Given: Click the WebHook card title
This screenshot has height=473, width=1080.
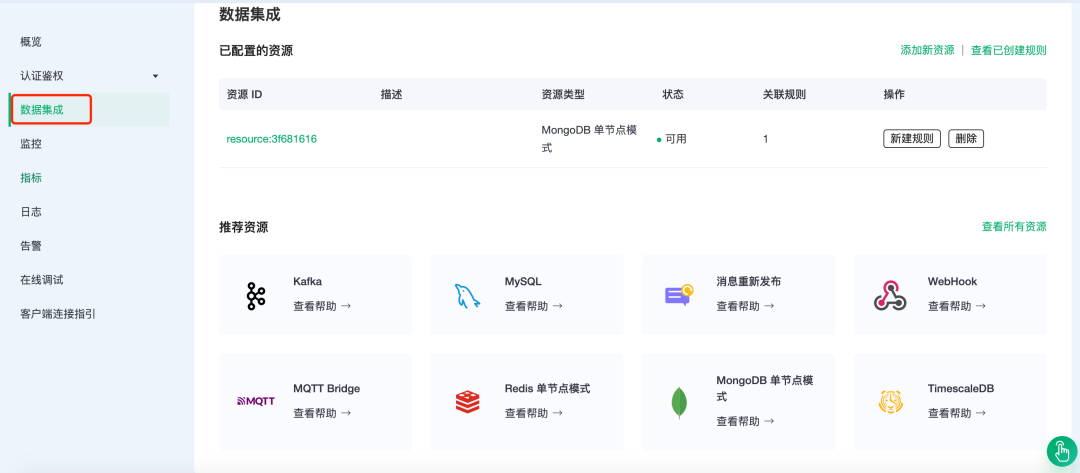Looking at the screenshot, I should coord(952,282).
